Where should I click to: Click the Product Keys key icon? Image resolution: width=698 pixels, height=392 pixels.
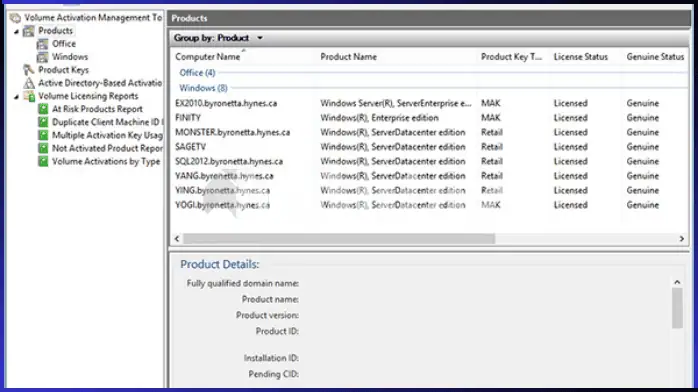coord(29,70)
